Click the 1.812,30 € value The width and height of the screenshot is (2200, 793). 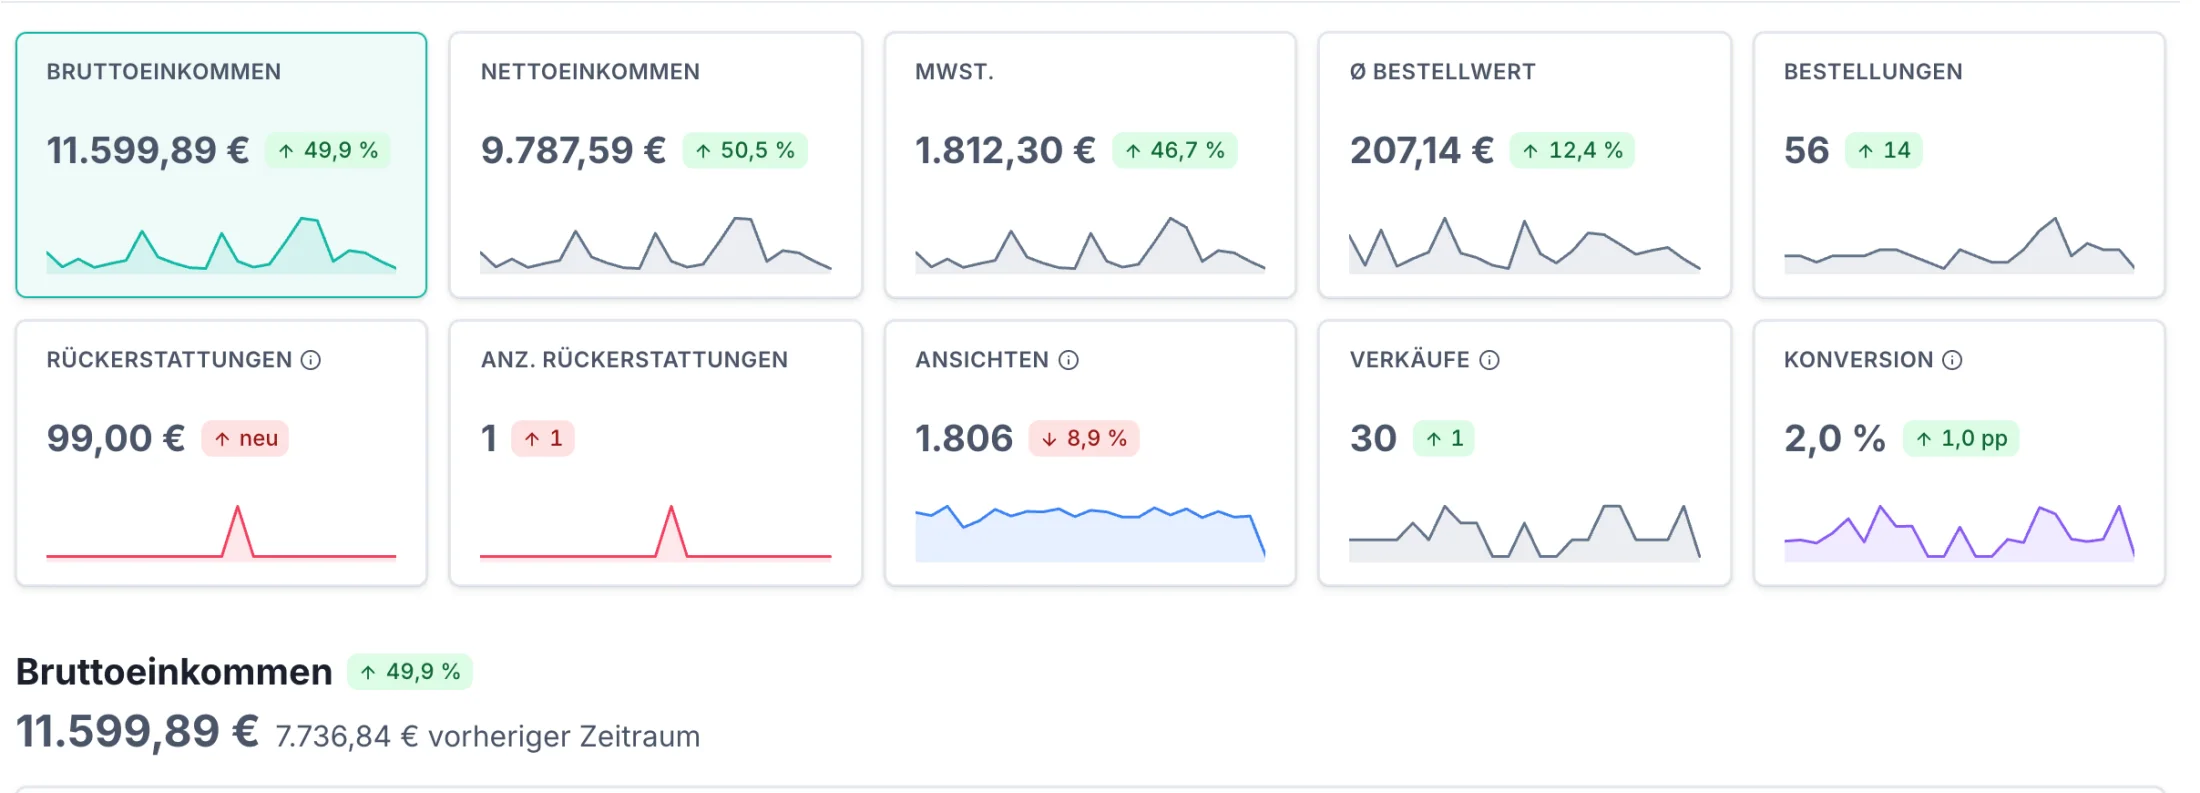click(1005, 150)
